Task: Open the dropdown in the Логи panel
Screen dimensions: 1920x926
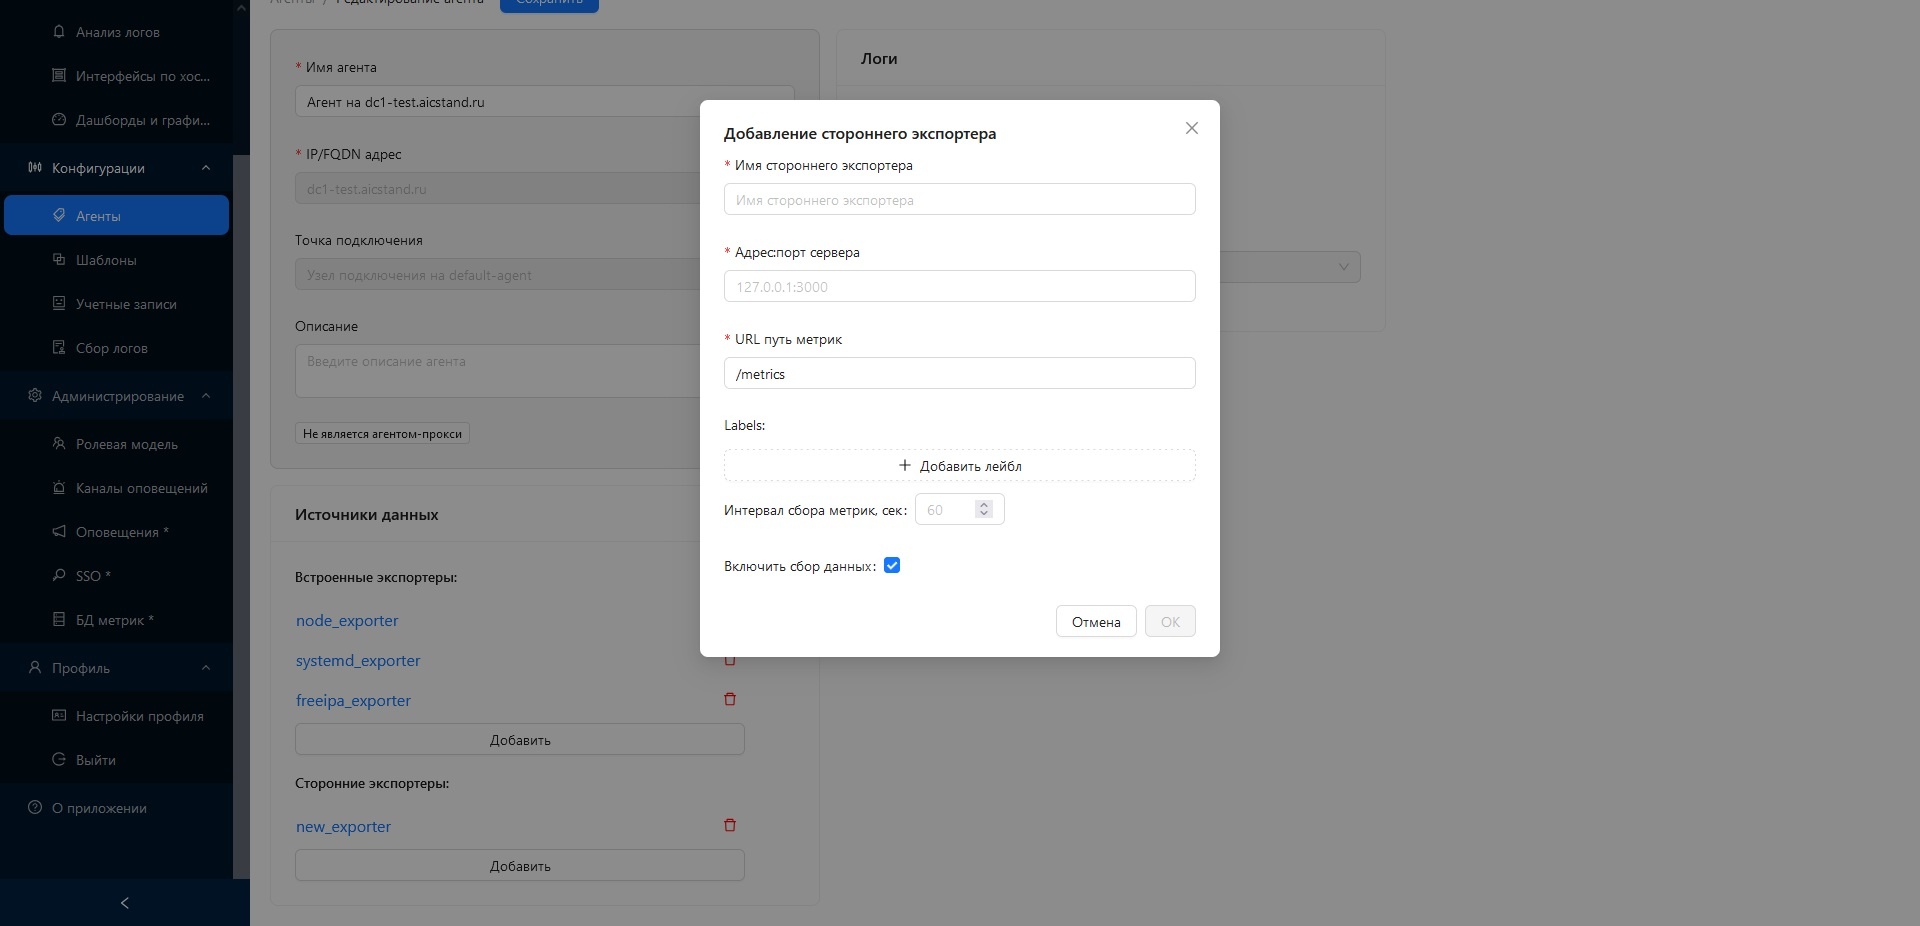Action: [x=1343, y=266]
